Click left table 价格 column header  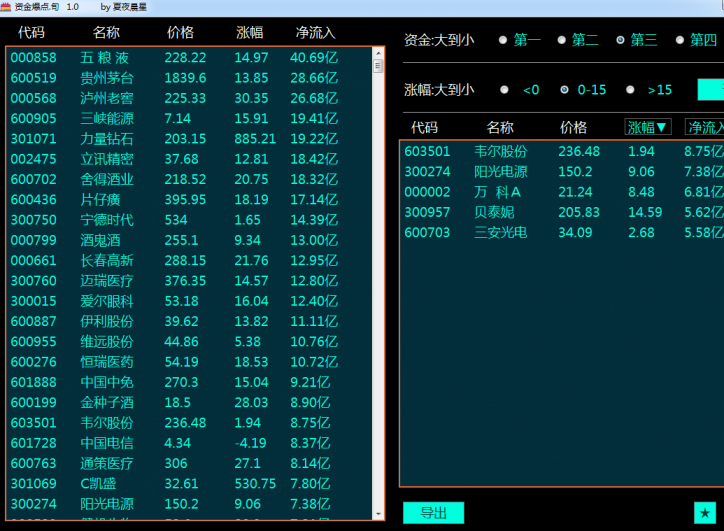point(181,32)
